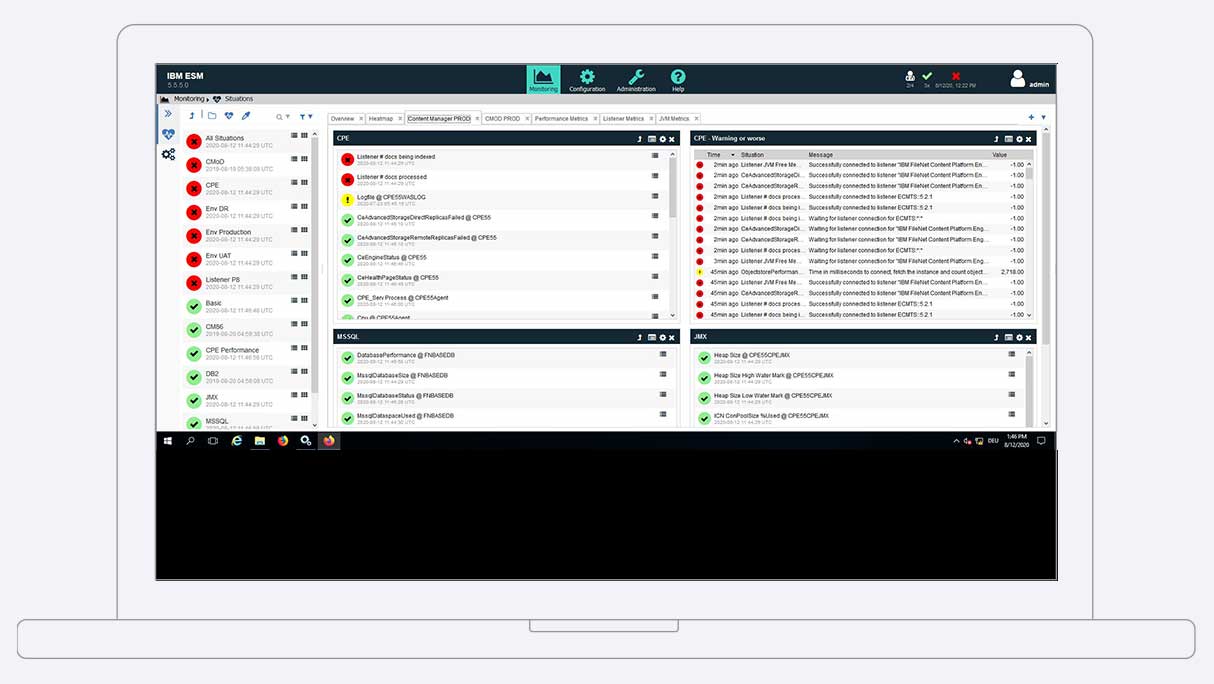1214x684 pixels.
Task: Add a new dashboard tab with the plus button
Action: click(1031, 117)
